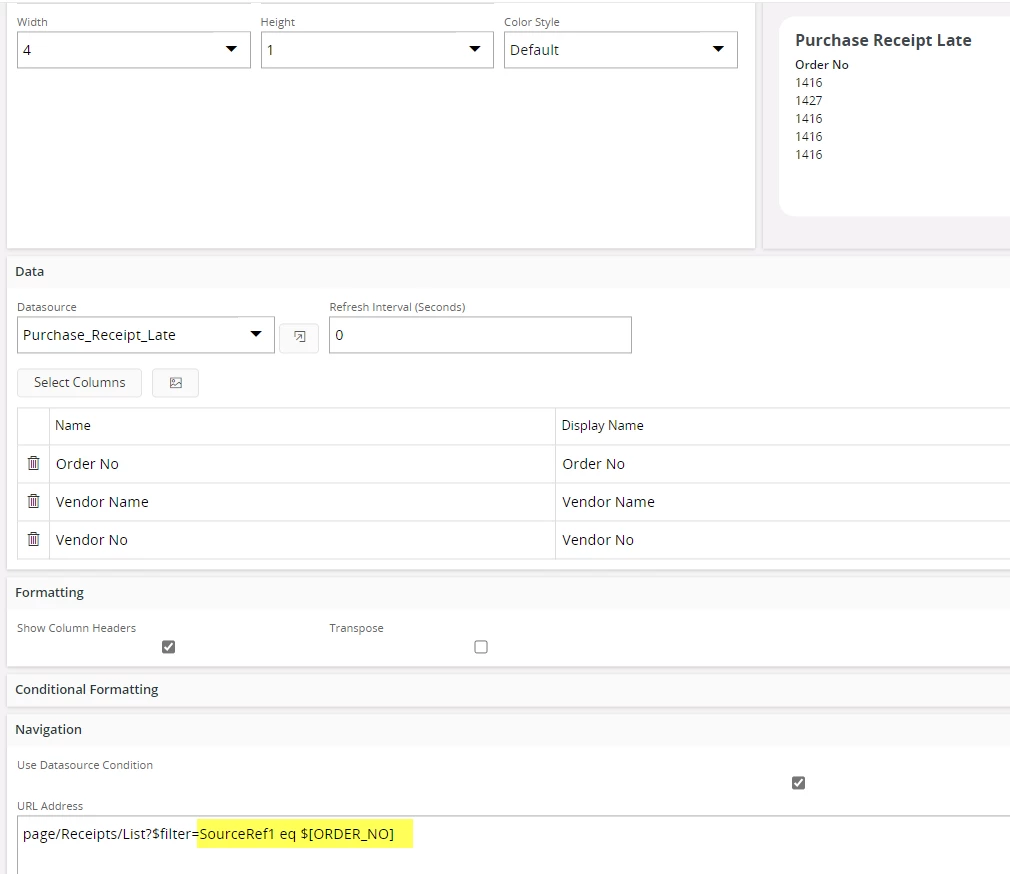
Task: Collapse the Data section
Action: pyautogui.click(x=29, y=271)
